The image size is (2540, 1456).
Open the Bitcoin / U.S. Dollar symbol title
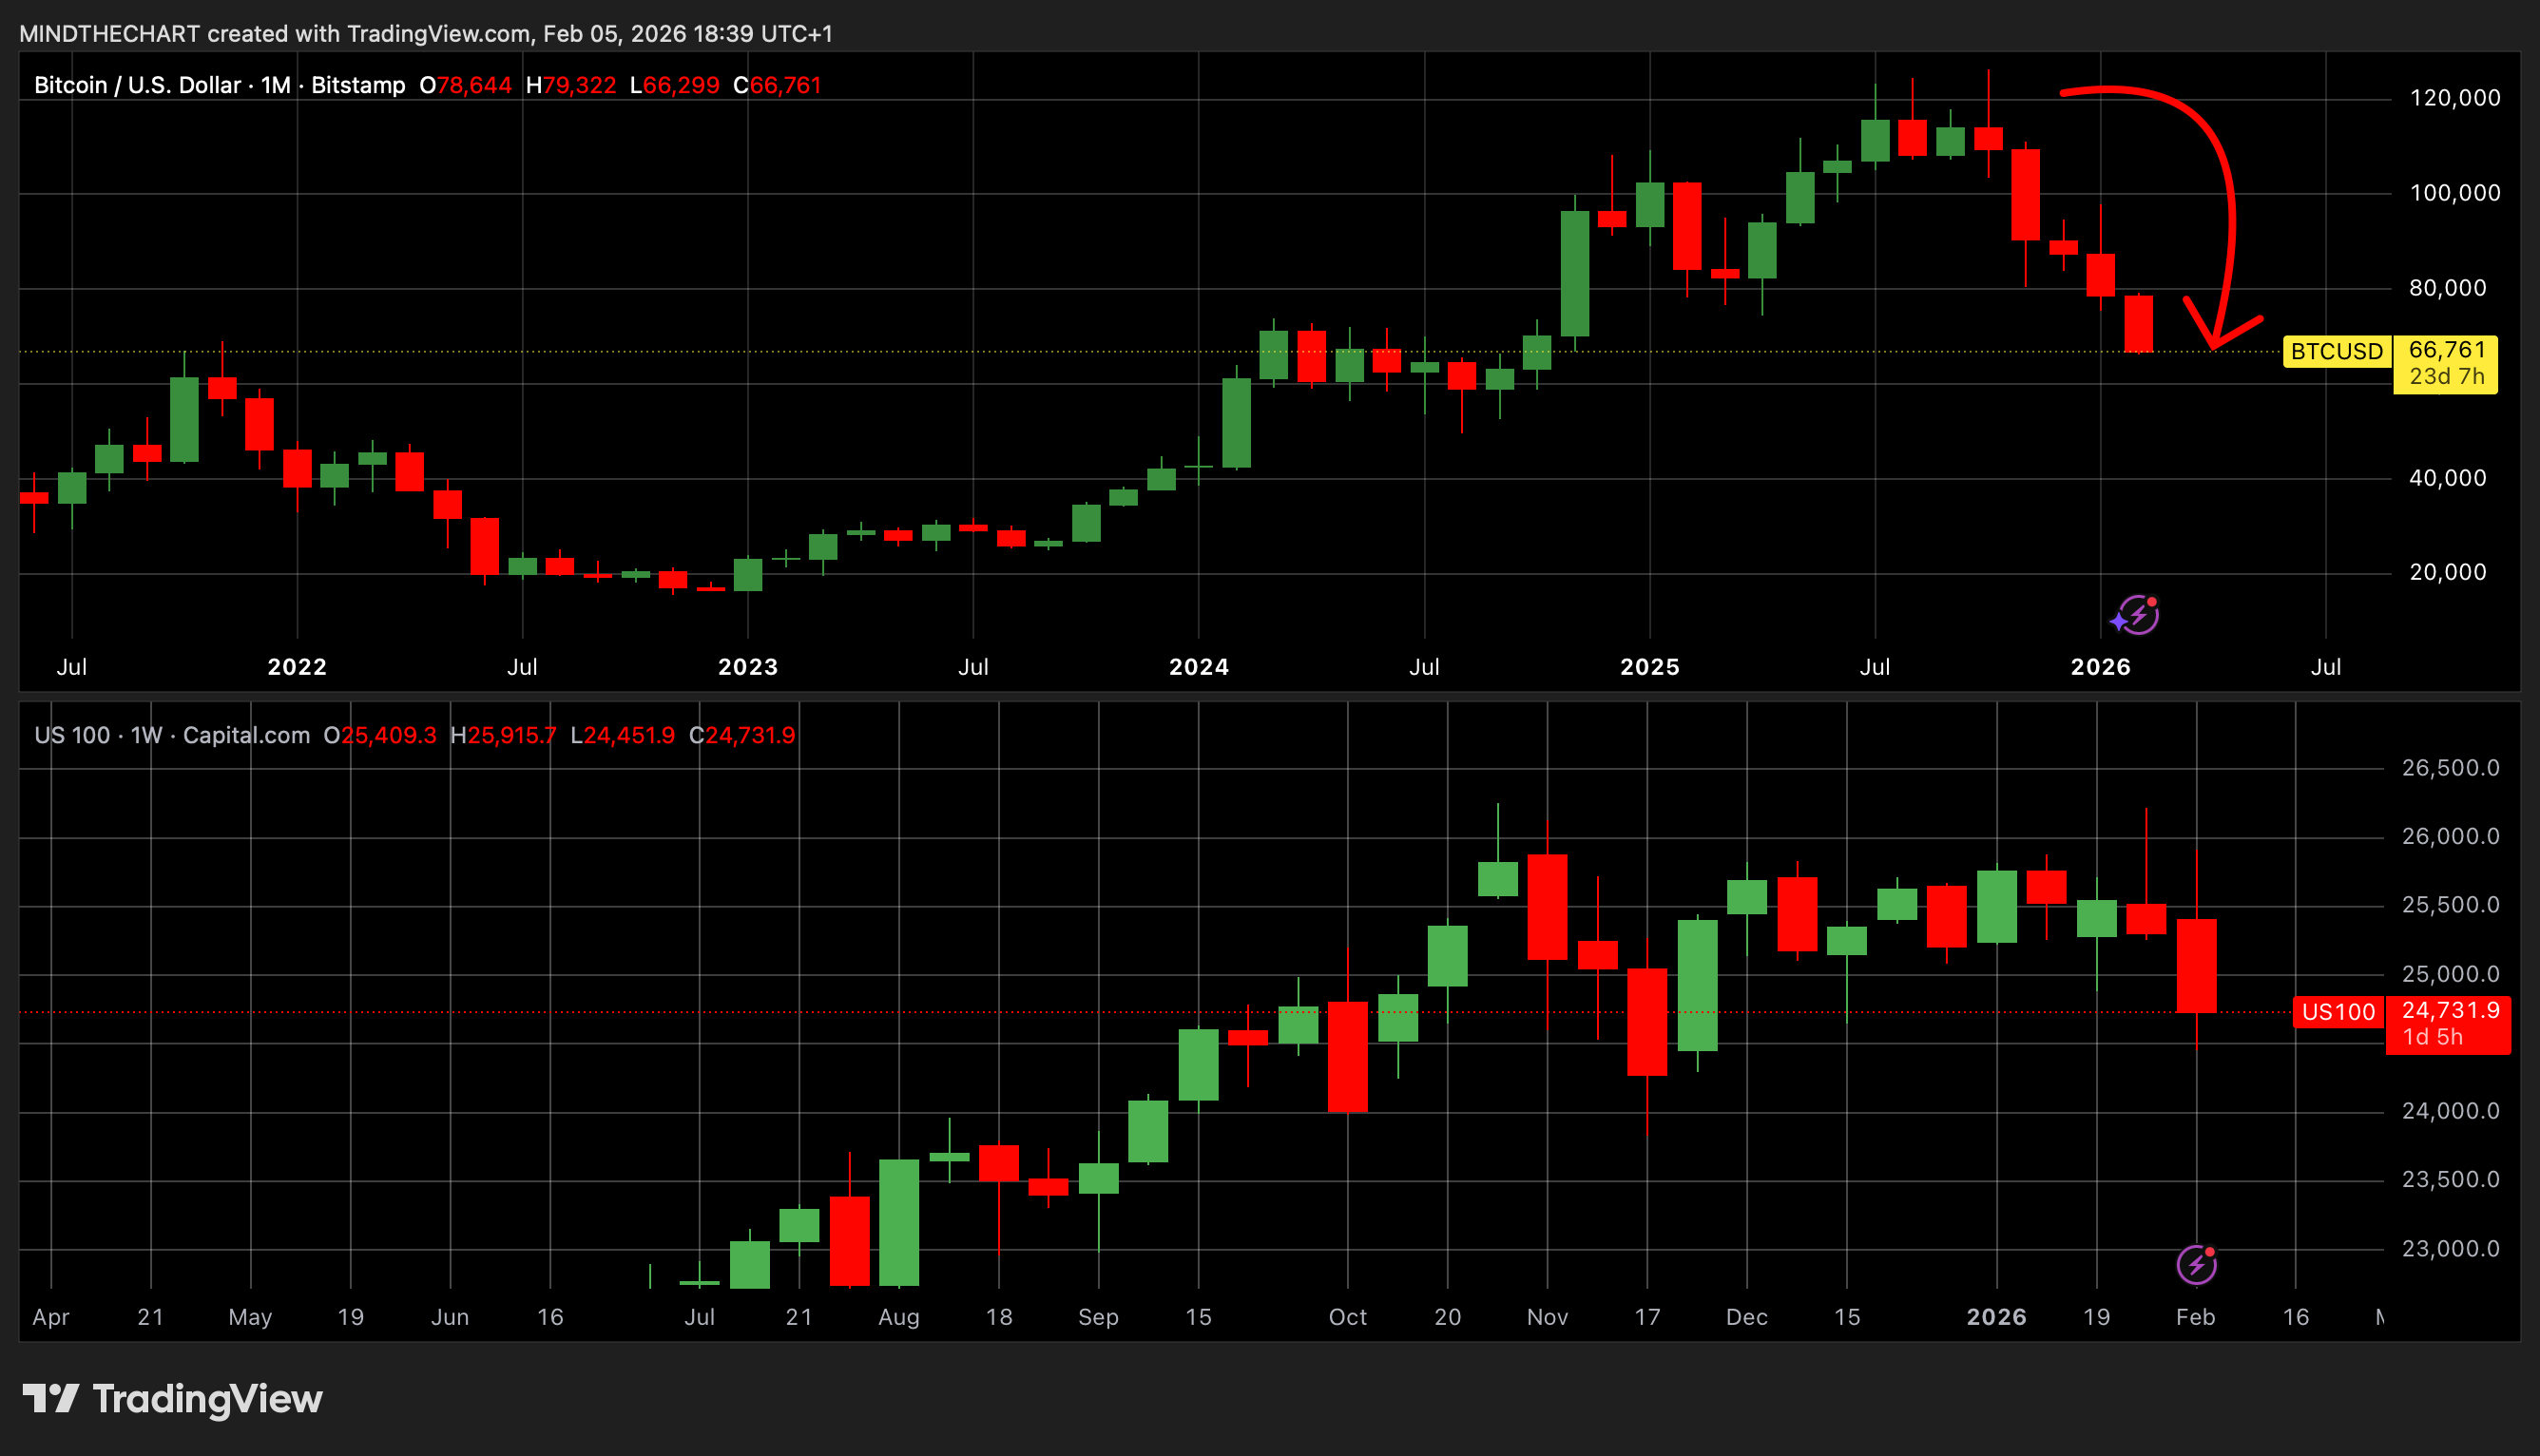tap(137, 85)
